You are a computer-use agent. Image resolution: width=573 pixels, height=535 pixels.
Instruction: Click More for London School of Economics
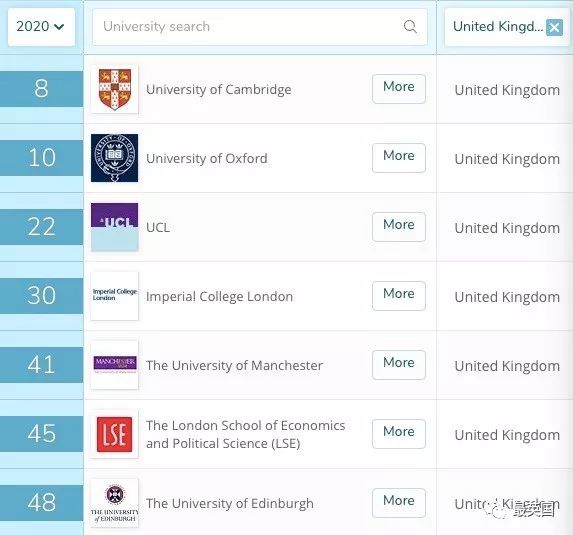coord(399,434)
